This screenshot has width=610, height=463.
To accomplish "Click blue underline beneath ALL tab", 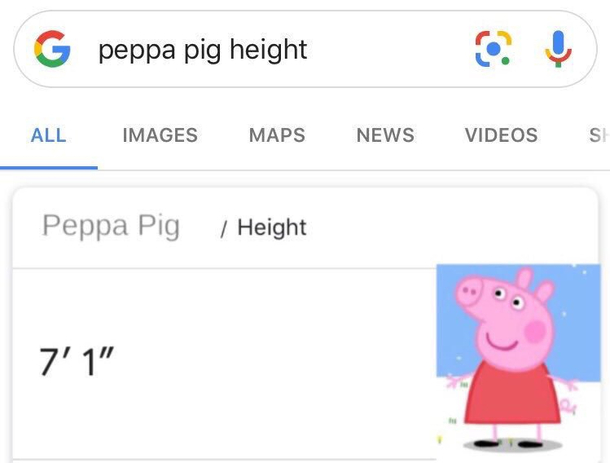I will (49, 168).
